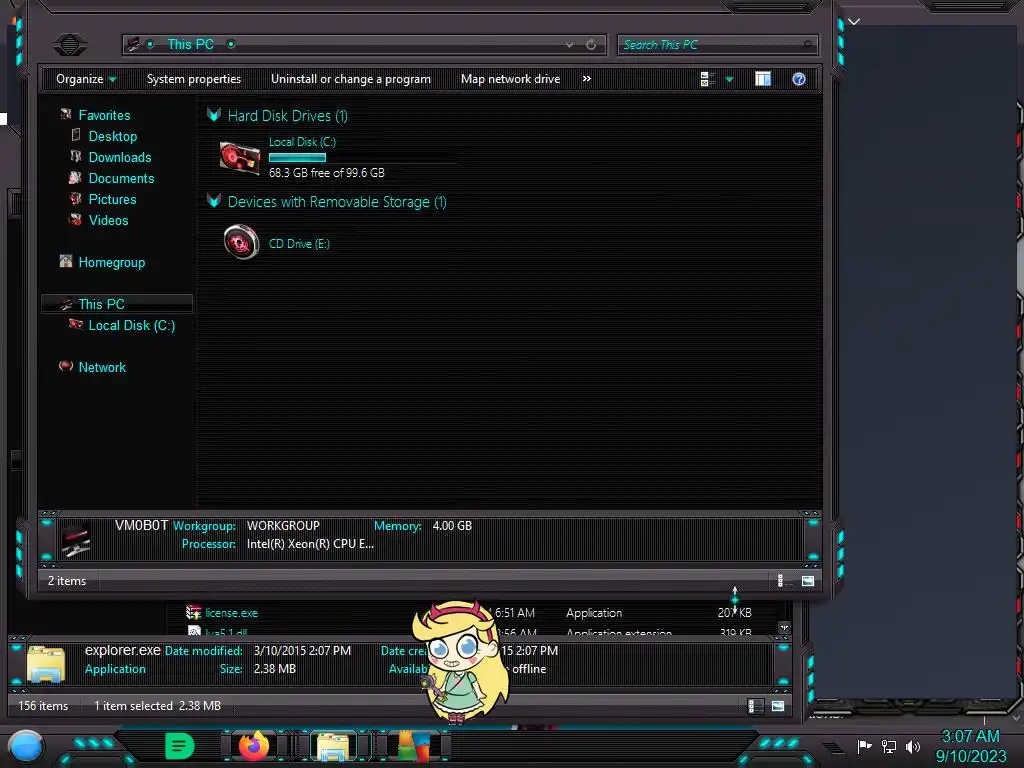This screenshot has width=1024, height=768.
Task: Show more toolbar commands chevron
Action: pyautogui.click(x=586, y=79)
